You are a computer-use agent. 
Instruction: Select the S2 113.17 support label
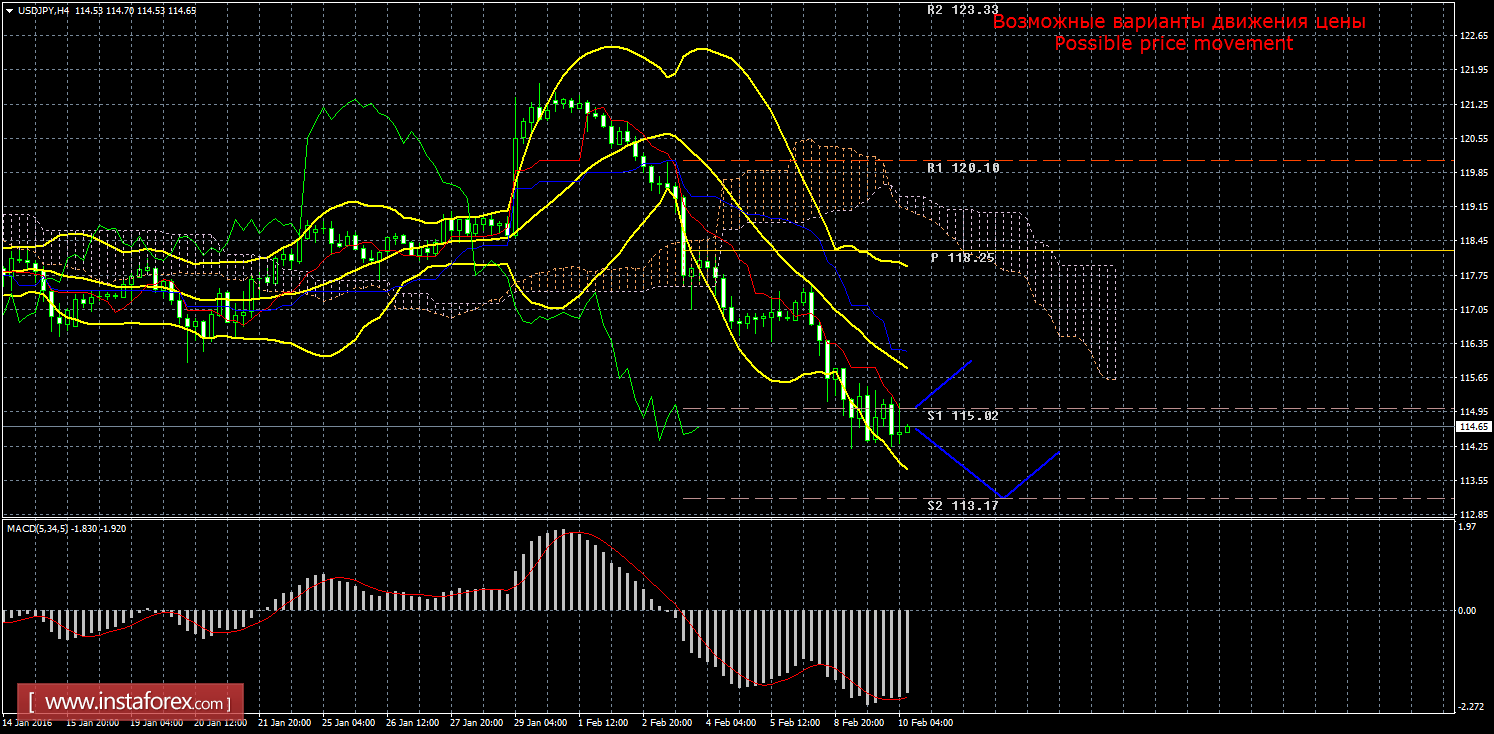pos(962,506)
